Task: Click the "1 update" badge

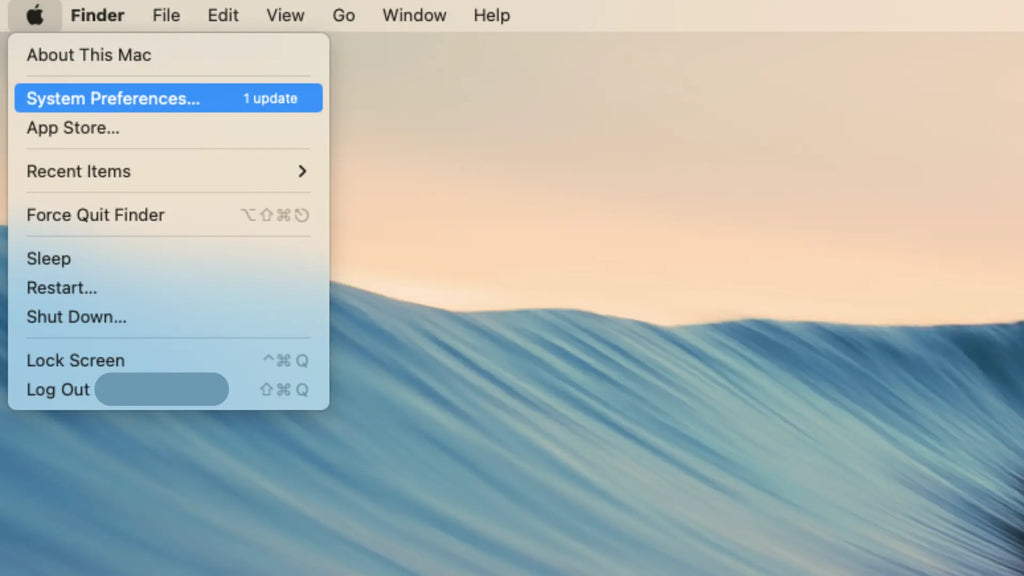Action: coord(270,98)
